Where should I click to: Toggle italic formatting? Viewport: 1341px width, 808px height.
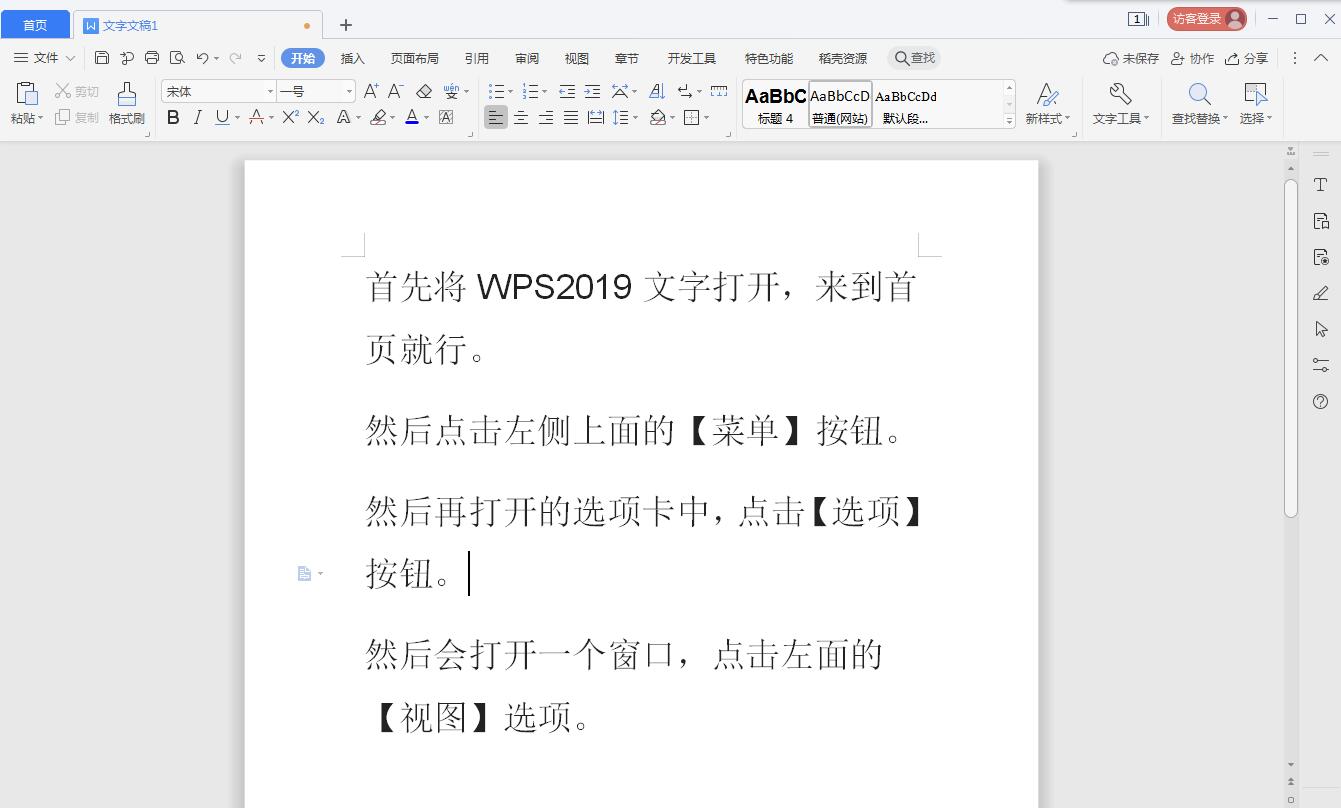tap(196, 117)
